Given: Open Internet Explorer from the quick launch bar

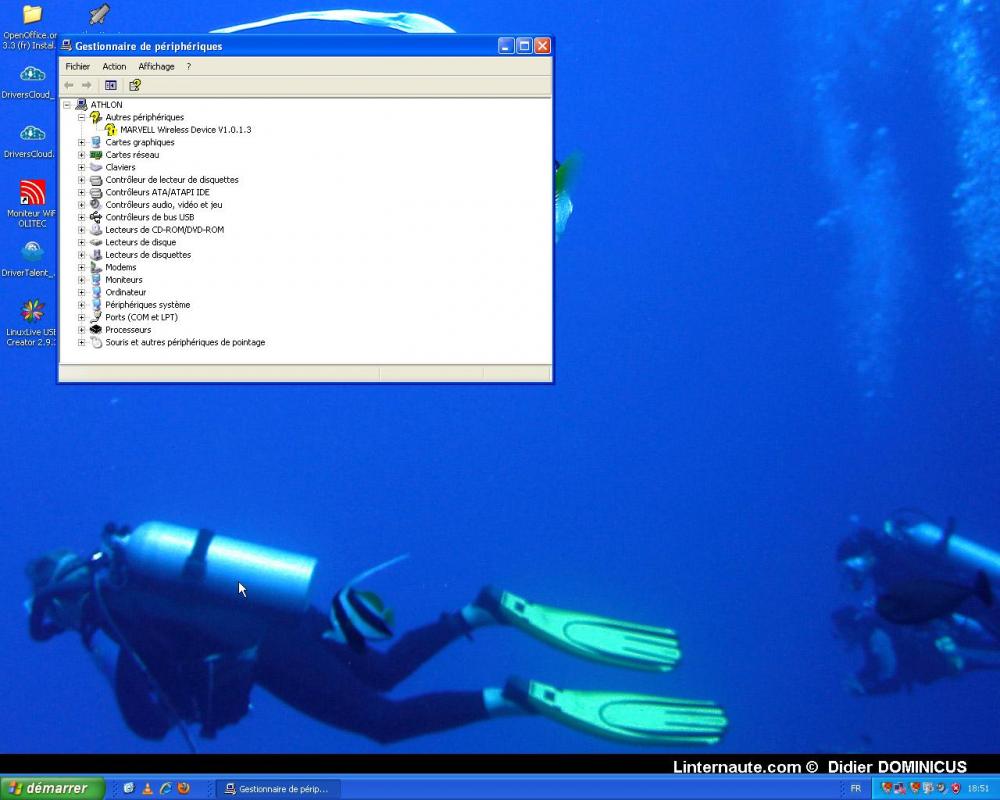Looking at the screenshot, I should click(x=165, y=788).
